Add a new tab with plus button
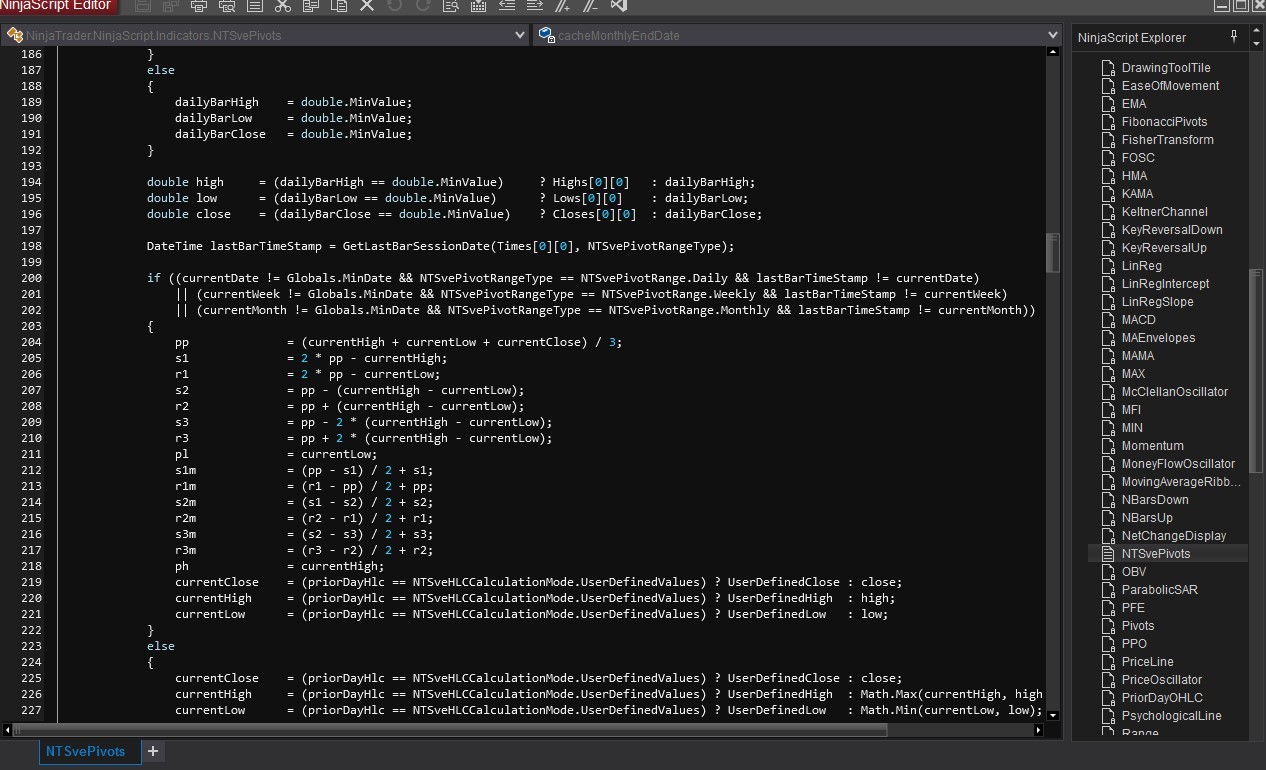Image resolution: width=1266 pixels, height=770 pixels. 153,751
